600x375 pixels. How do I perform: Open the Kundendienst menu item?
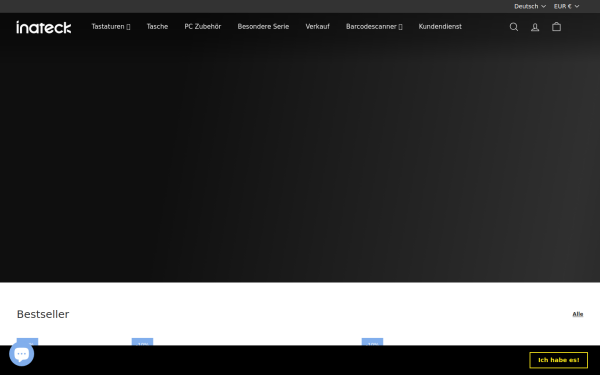click(x=440, y=27)
